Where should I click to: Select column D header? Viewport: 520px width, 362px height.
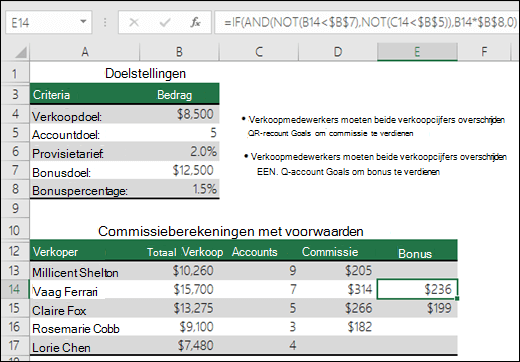click(338, 52)
